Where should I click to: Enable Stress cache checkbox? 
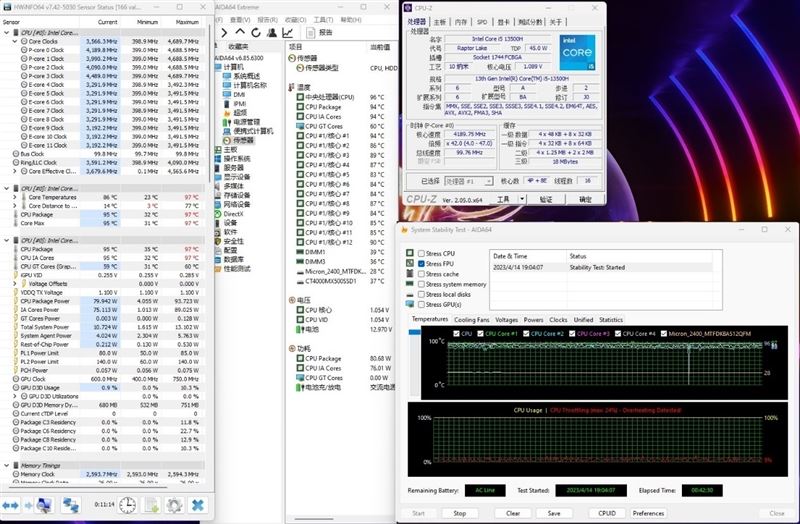[x=421, y=274]
